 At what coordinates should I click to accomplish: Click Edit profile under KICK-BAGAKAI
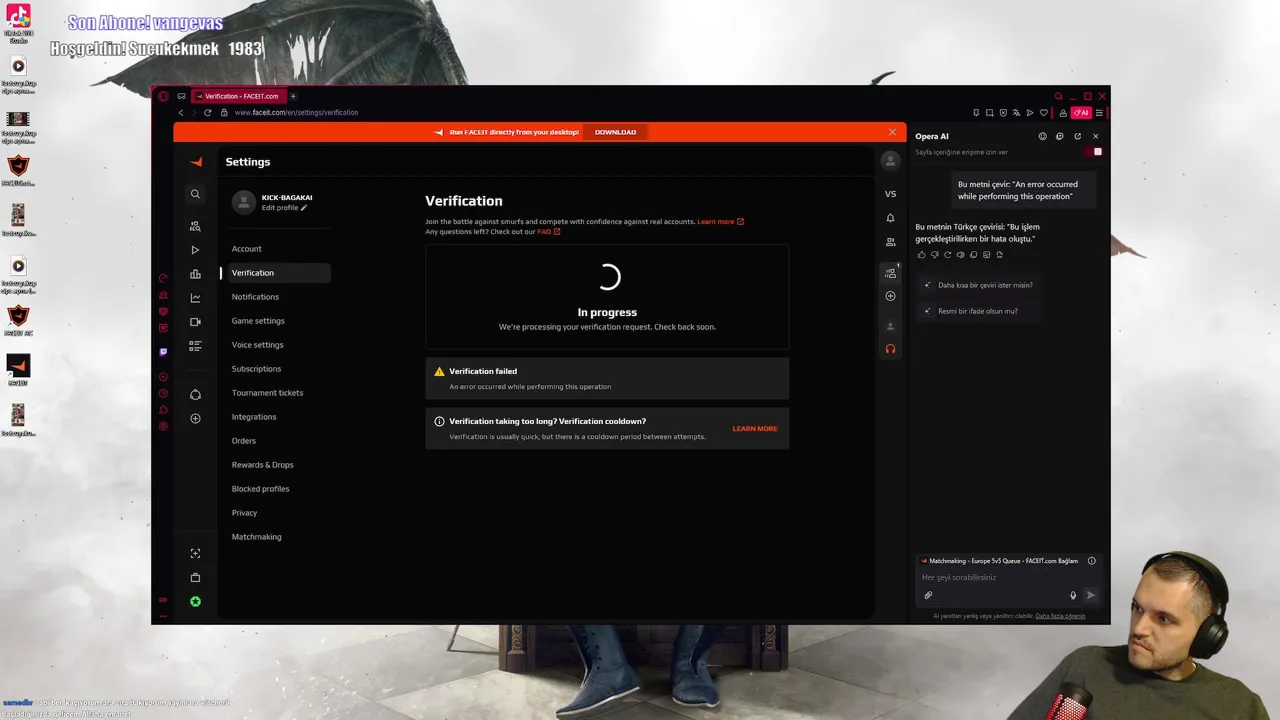point(284,208)
